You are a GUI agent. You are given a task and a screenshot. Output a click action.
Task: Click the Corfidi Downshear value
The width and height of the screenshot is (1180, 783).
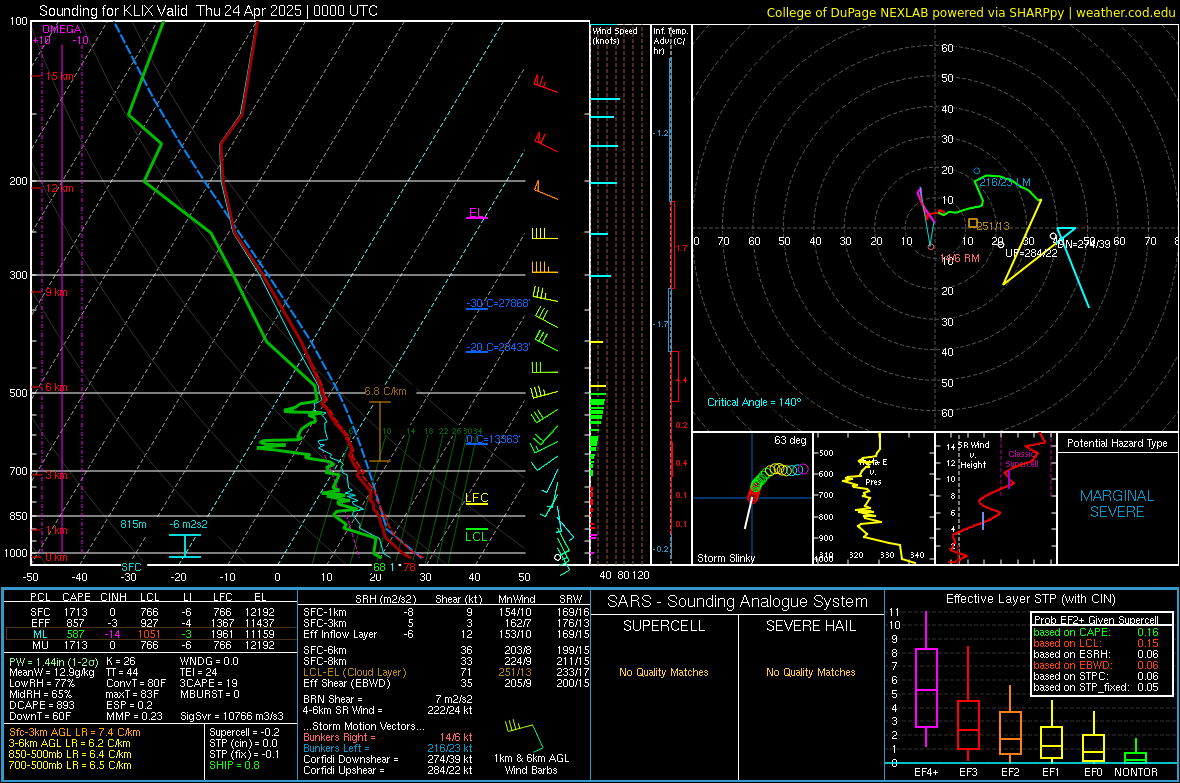(x=450, y=759)
